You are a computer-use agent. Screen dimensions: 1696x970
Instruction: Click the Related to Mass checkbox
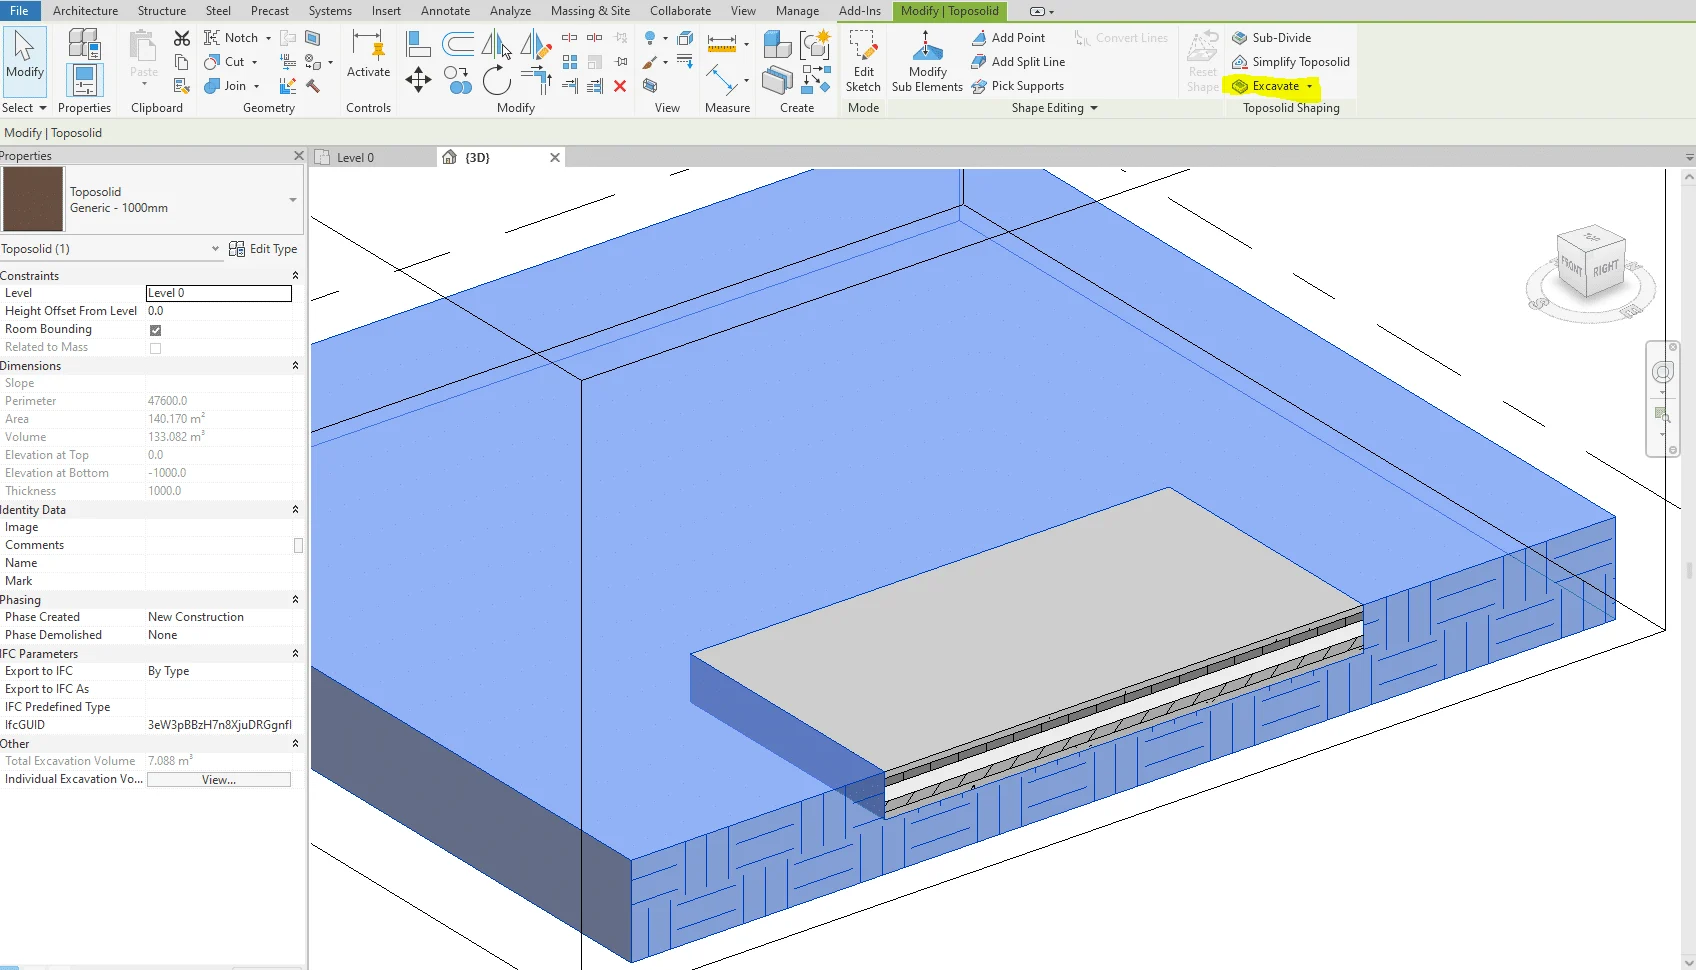pyautogui.click(x=155, y=348)
